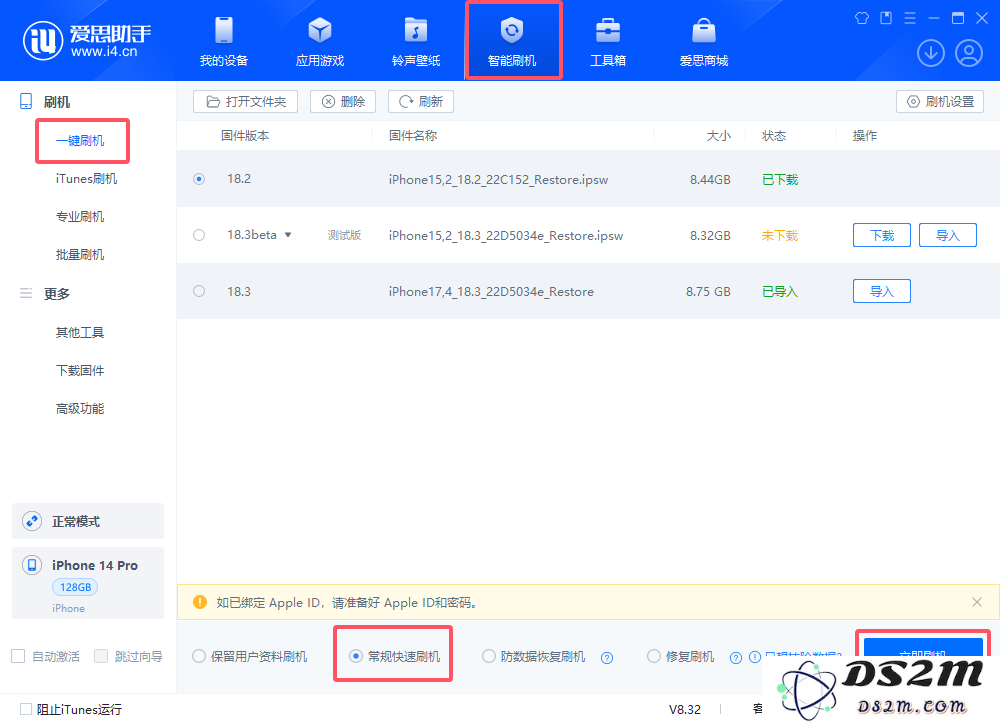Screen dimensions: 1000x724
Task: Click the 刷机 section header
Action: coord(57,102)
